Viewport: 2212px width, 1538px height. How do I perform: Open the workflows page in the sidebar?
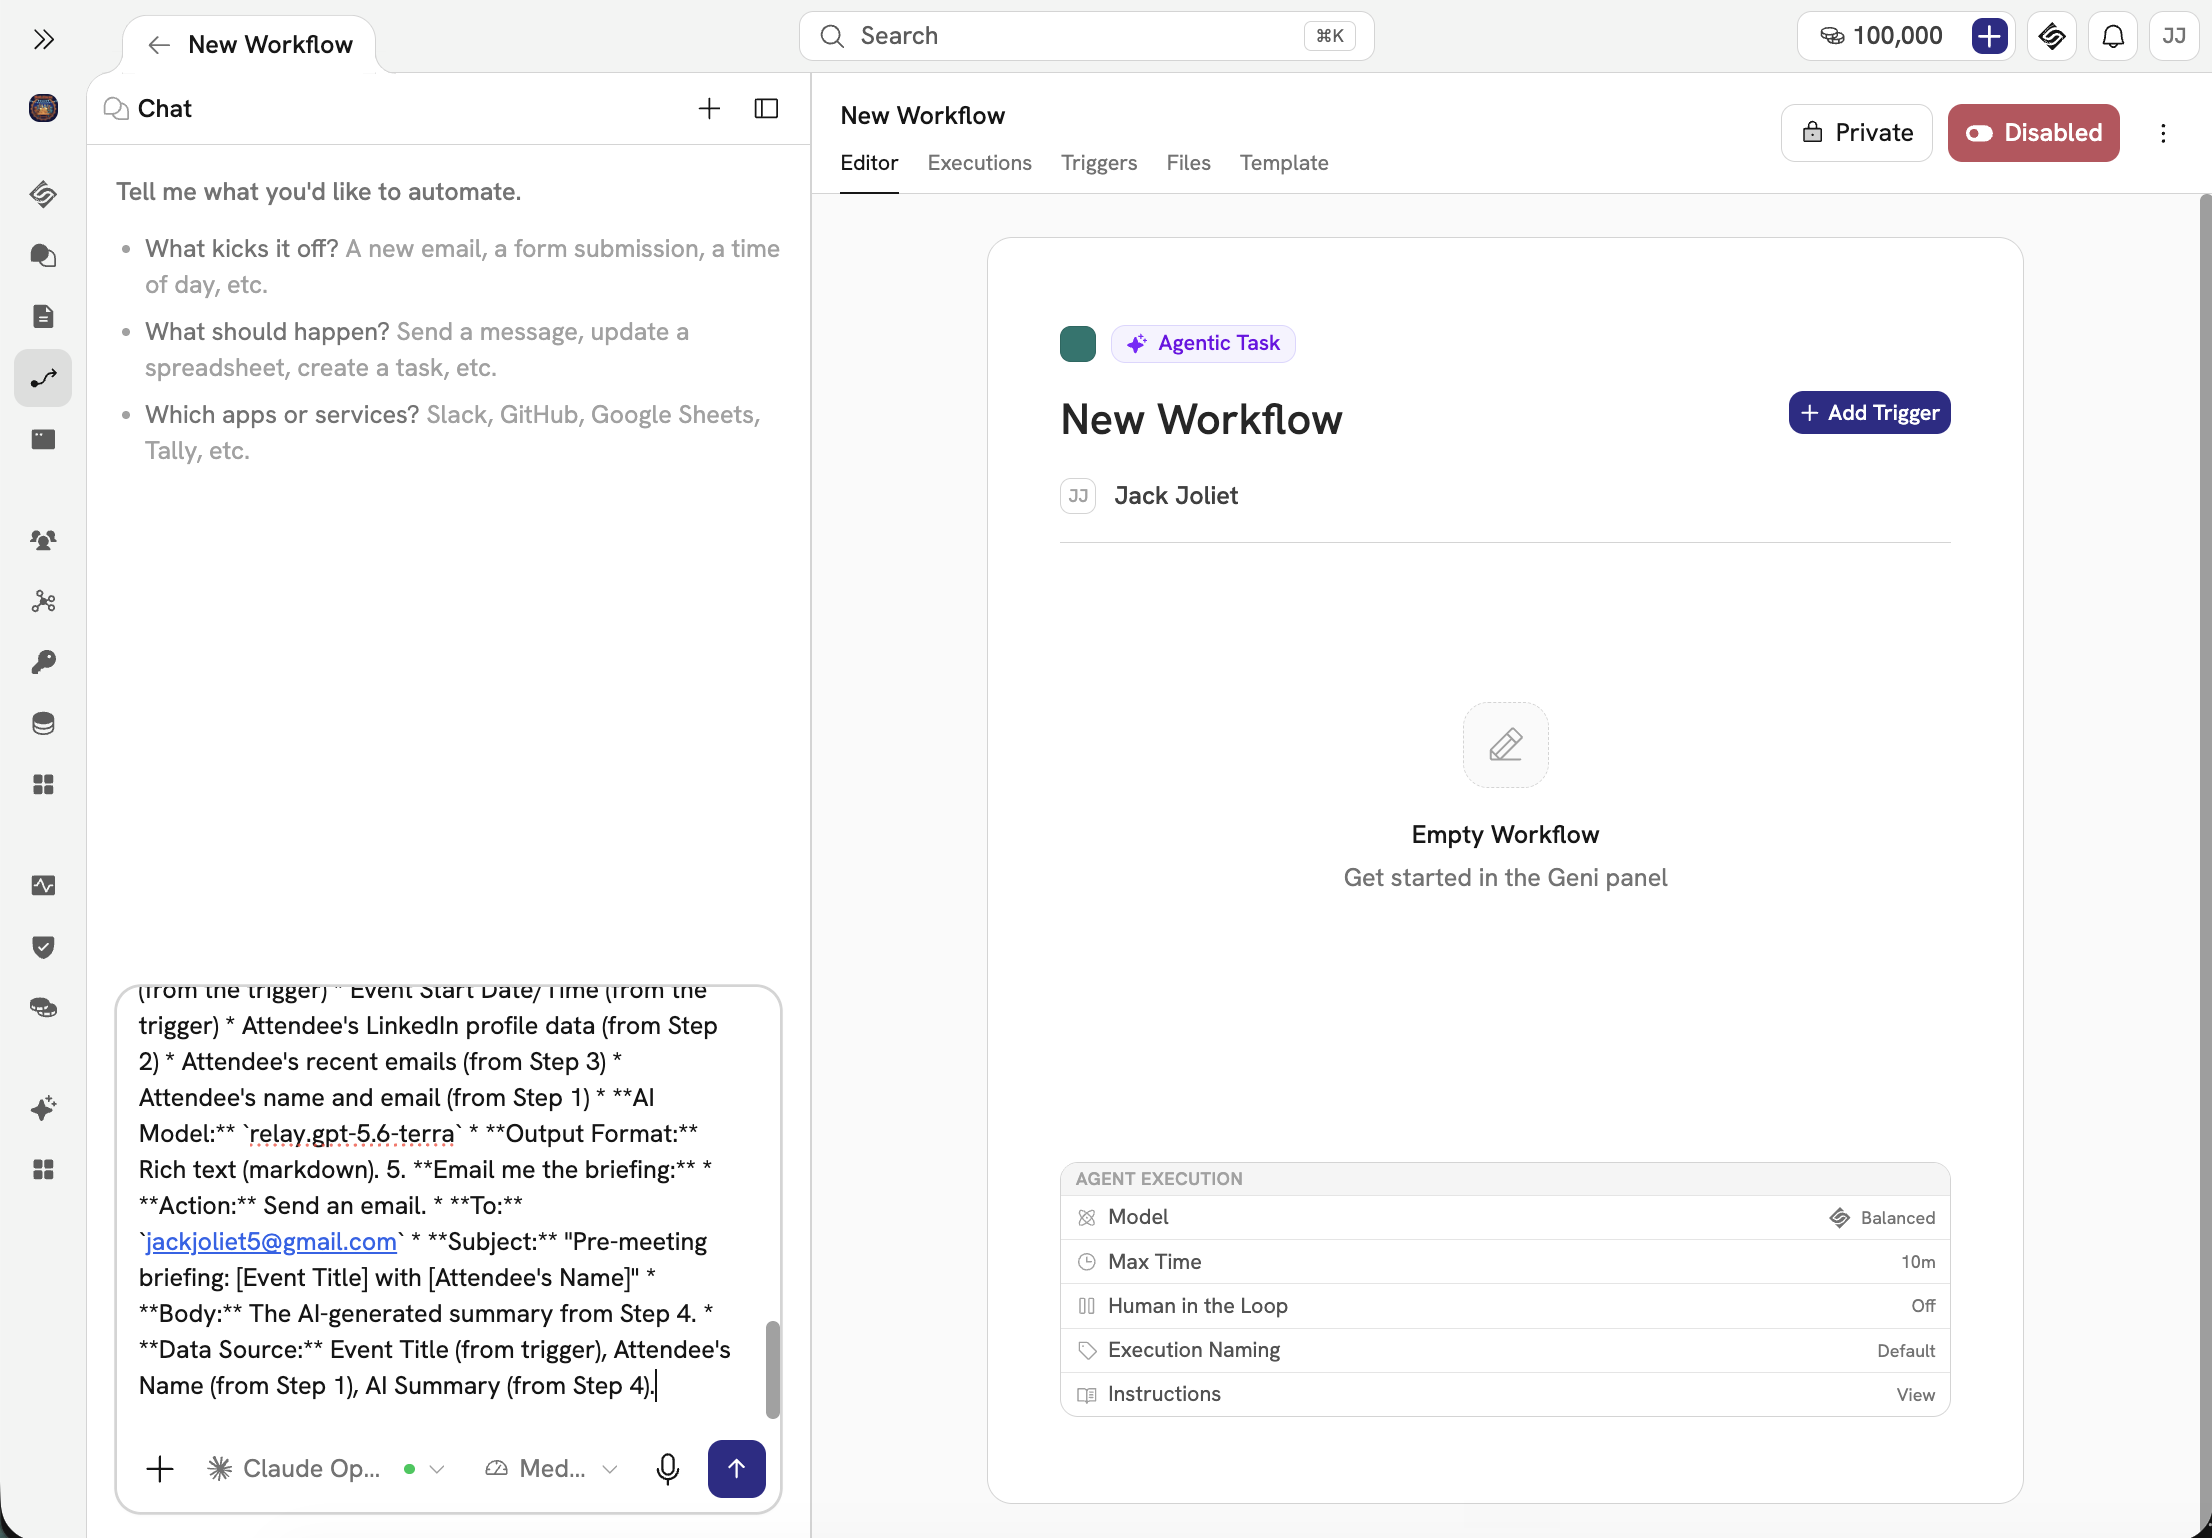(43, 378)
